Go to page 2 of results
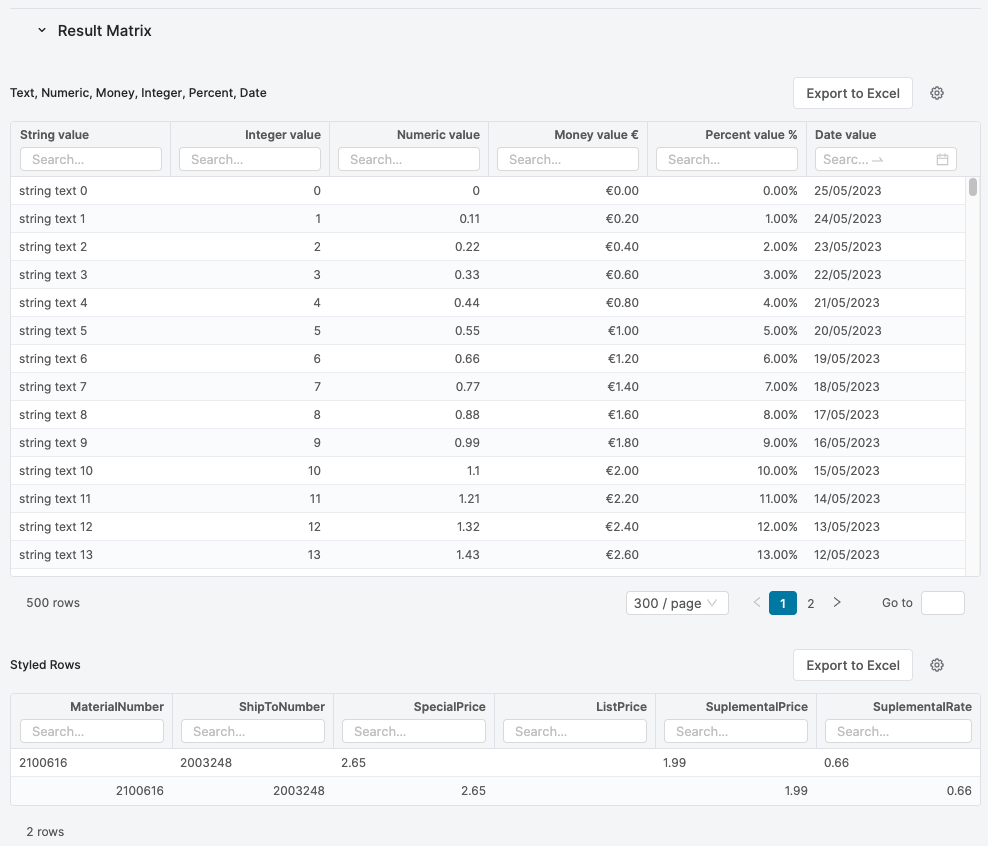This screenshot has height=846, width=988. tap(810, 603)
